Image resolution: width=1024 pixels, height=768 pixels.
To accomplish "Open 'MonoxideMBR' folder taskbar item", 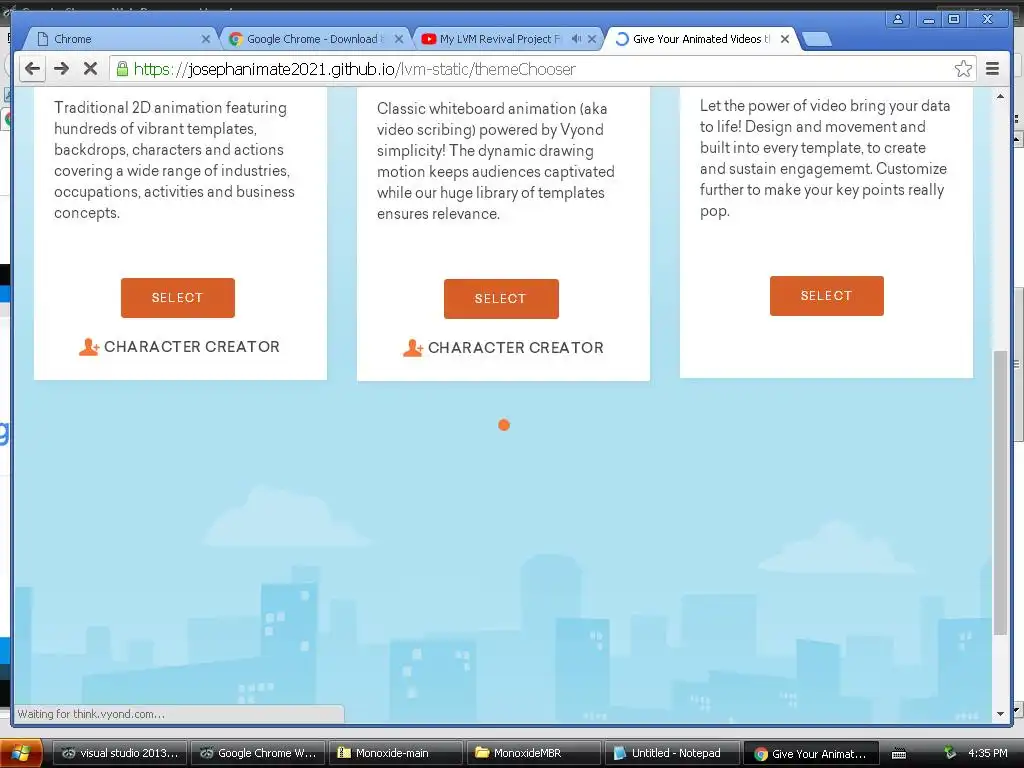I will pyautogui.click(x=534, y=753).
